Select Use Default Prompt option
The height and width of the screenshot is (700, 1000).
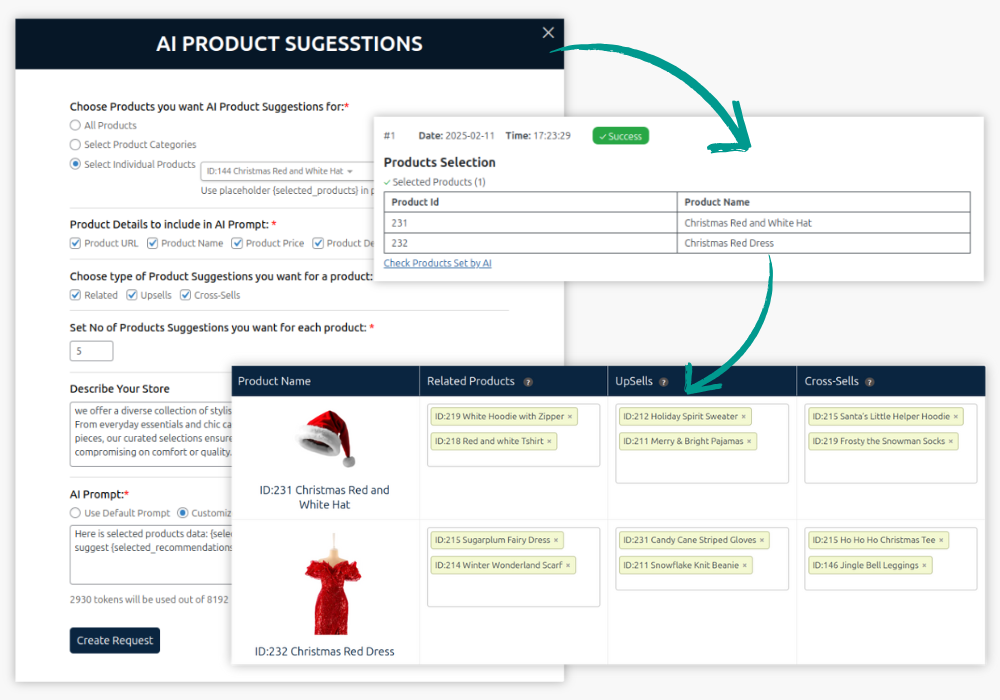click(x=75, y=513)
